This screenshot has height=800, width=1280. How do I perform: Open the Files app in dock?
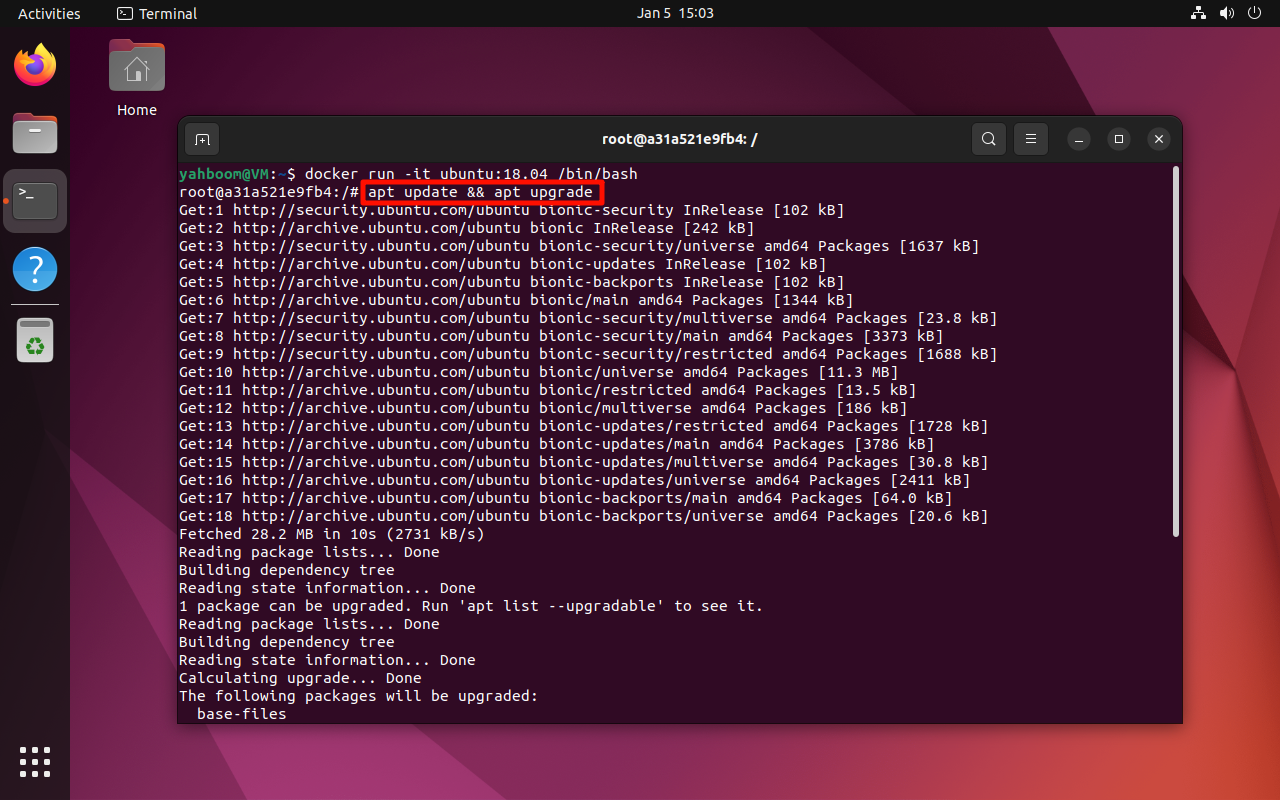(35, 133)
